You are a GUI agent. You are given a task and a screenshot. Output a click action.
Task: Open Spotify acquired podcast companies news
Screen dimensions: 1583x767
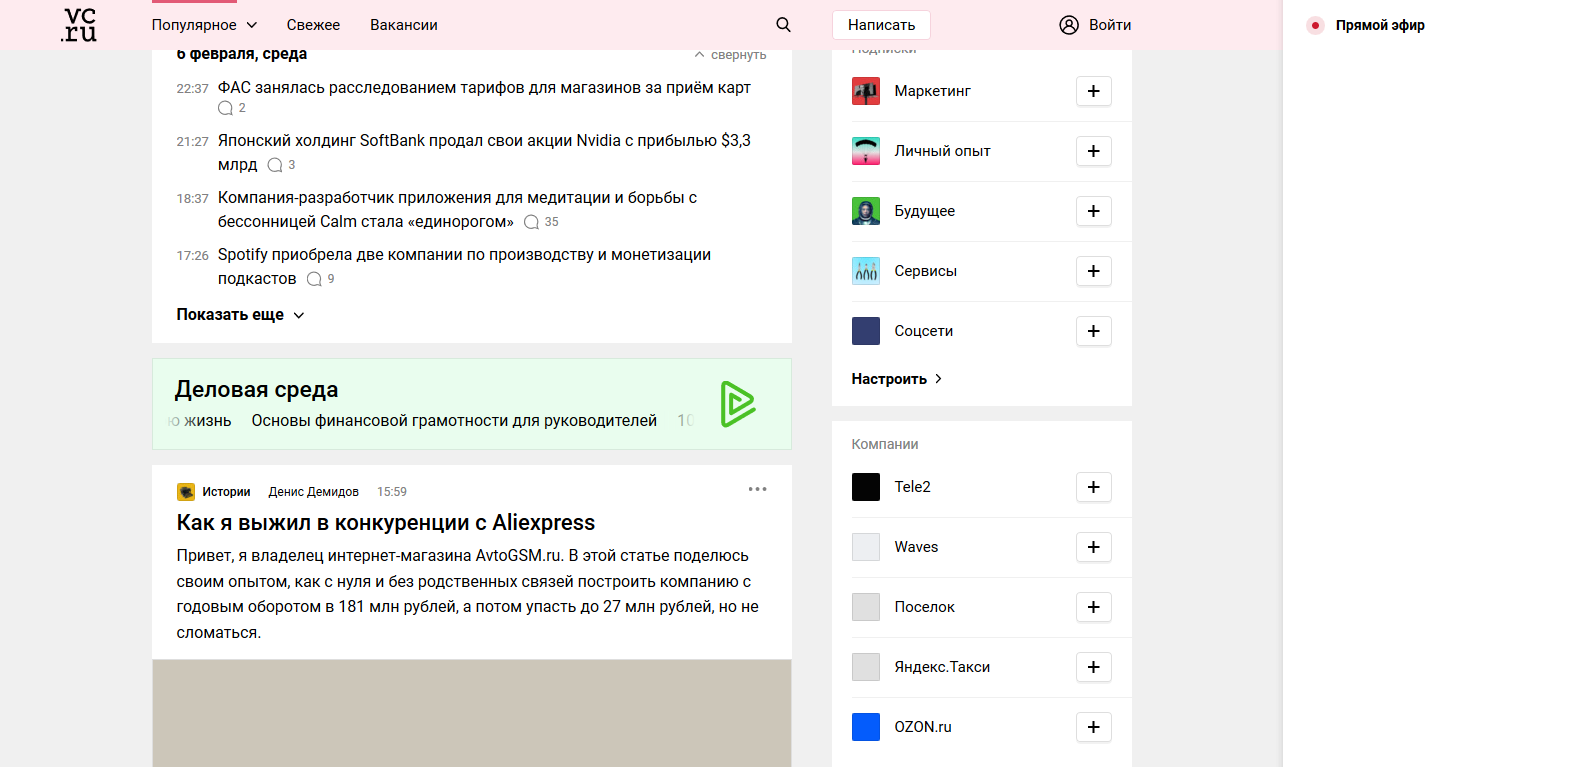pos(464,267)
